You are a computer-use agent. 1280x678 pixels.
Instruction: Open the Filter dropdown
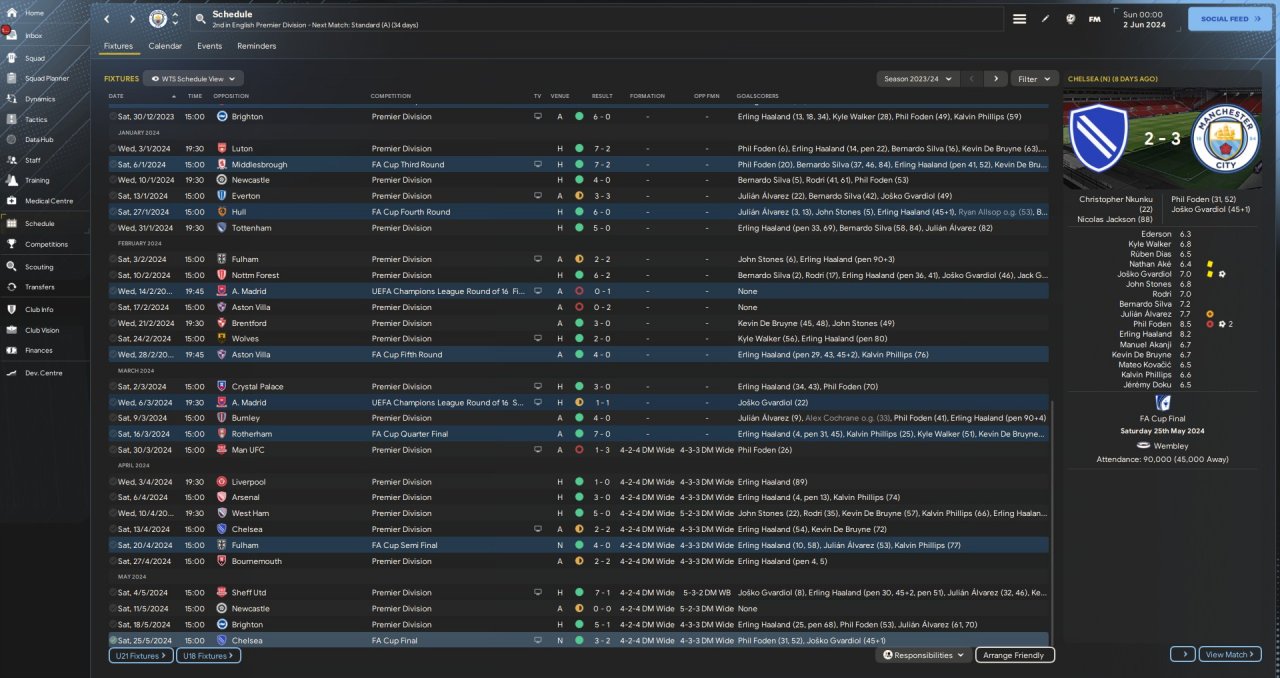click(x=1034, y=78)
